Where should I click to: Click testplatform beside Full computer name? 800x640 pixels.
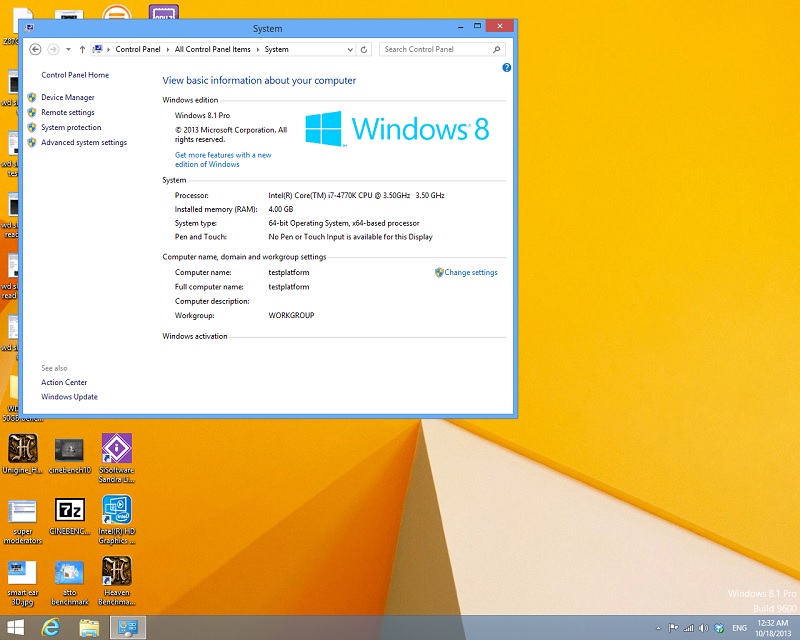point(289,287)
